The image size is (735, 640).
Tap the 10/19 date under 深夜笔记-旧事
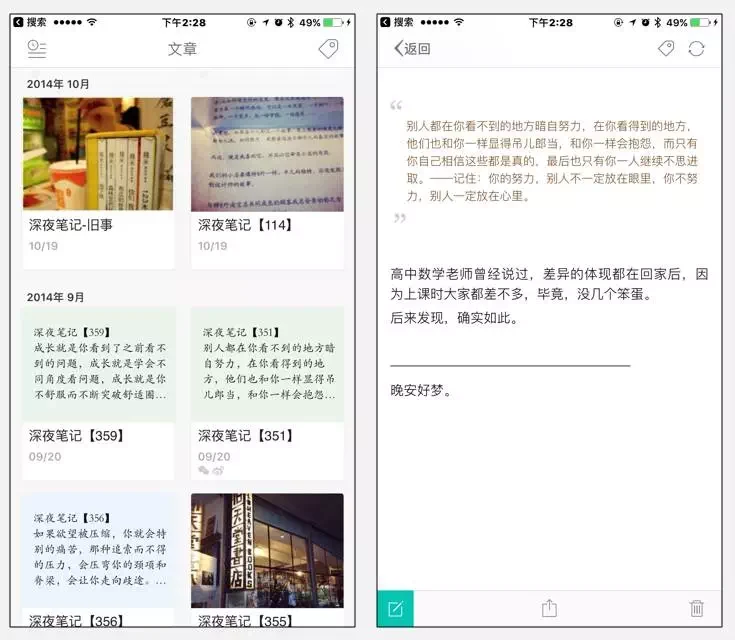tap(43, 246)
